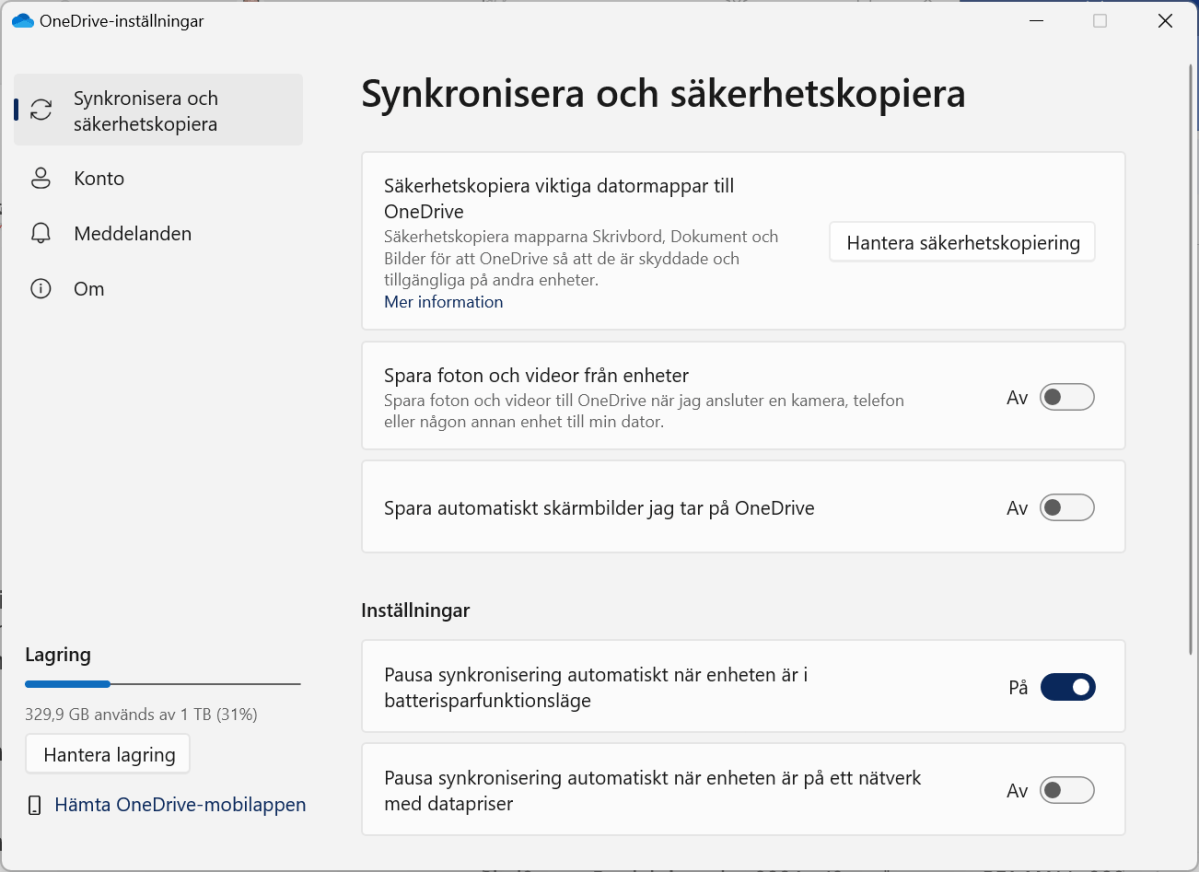Click the info circle beside Om

(x=40, y=288)
